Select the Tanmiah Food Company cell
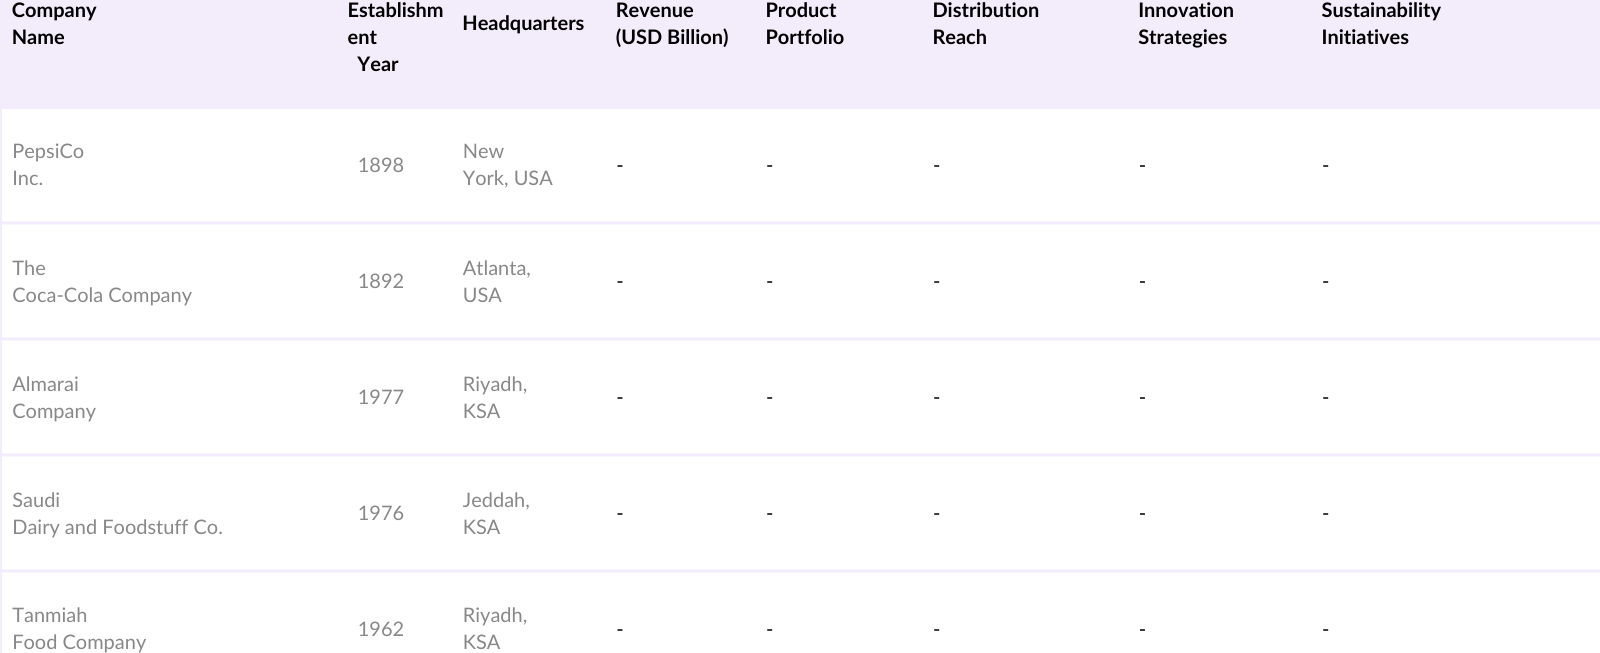This screenshot has width=1600, height=653. (x=79, y=629)
